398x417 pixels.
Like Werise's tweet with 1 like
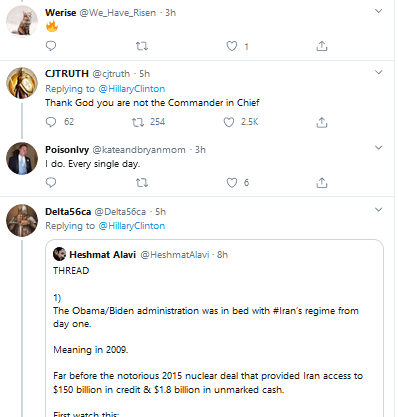[232, 46]
